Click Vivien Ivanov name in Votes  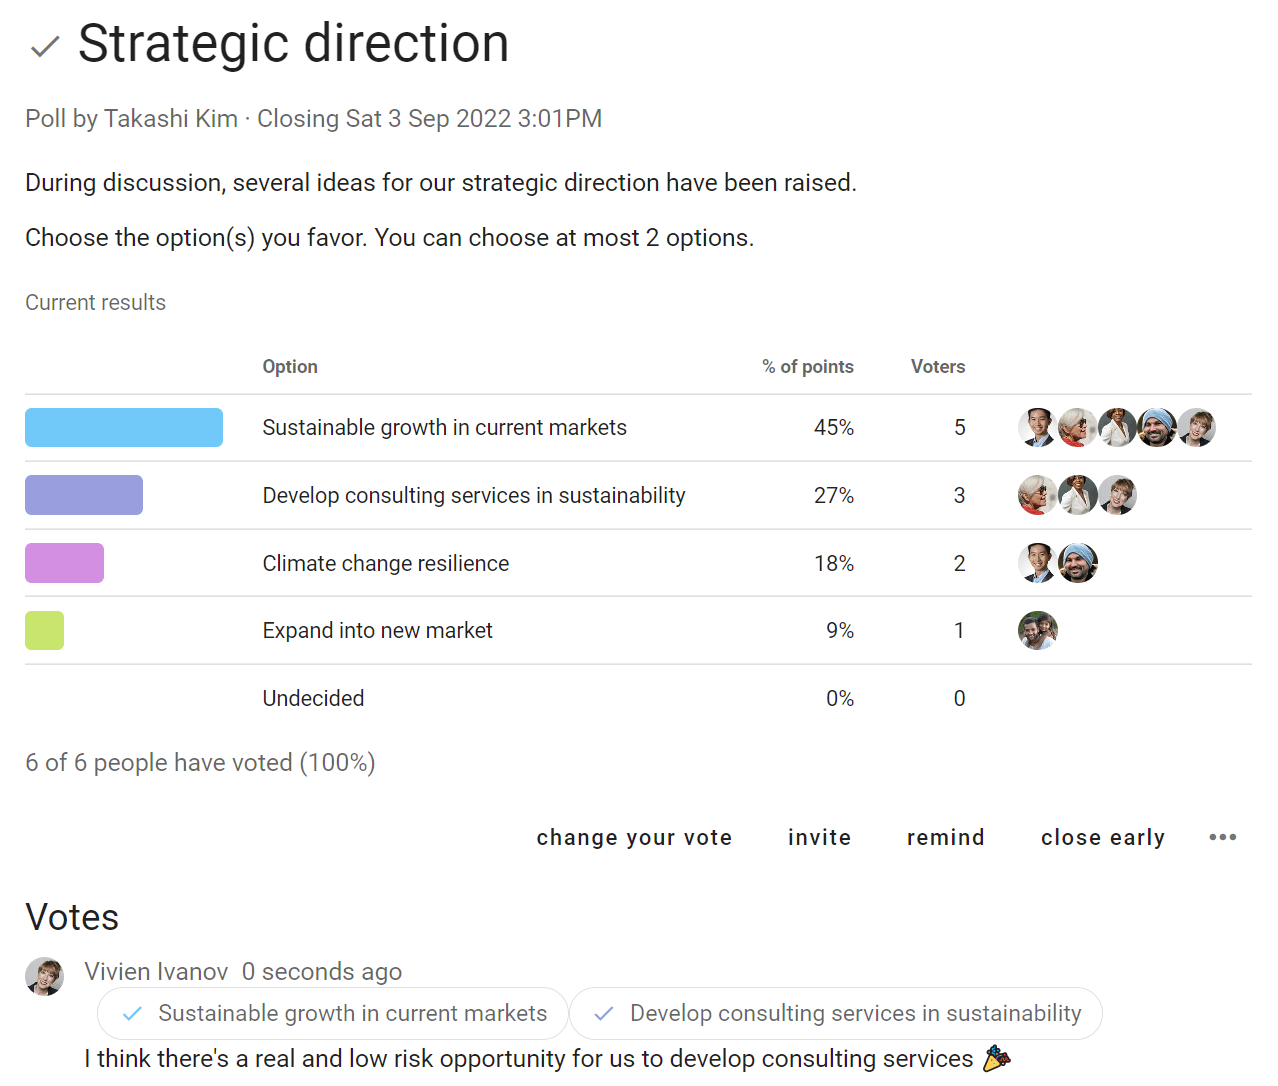[x=156, y=971]
